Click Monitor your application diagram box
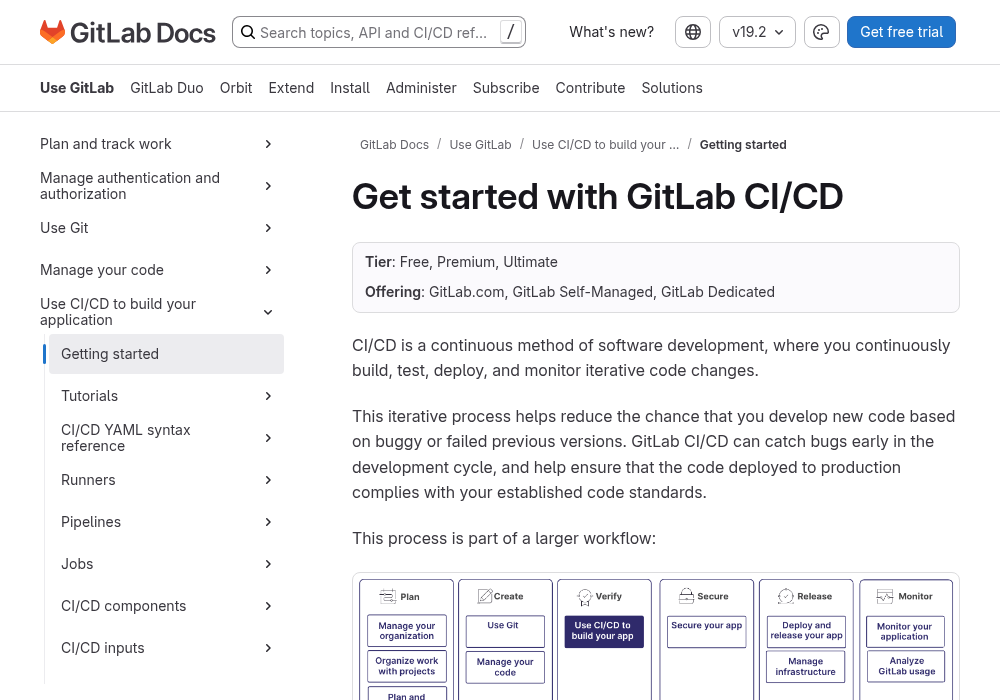Image resolution: width=1000 pixels, height=700 pixels. coord(905,632)
